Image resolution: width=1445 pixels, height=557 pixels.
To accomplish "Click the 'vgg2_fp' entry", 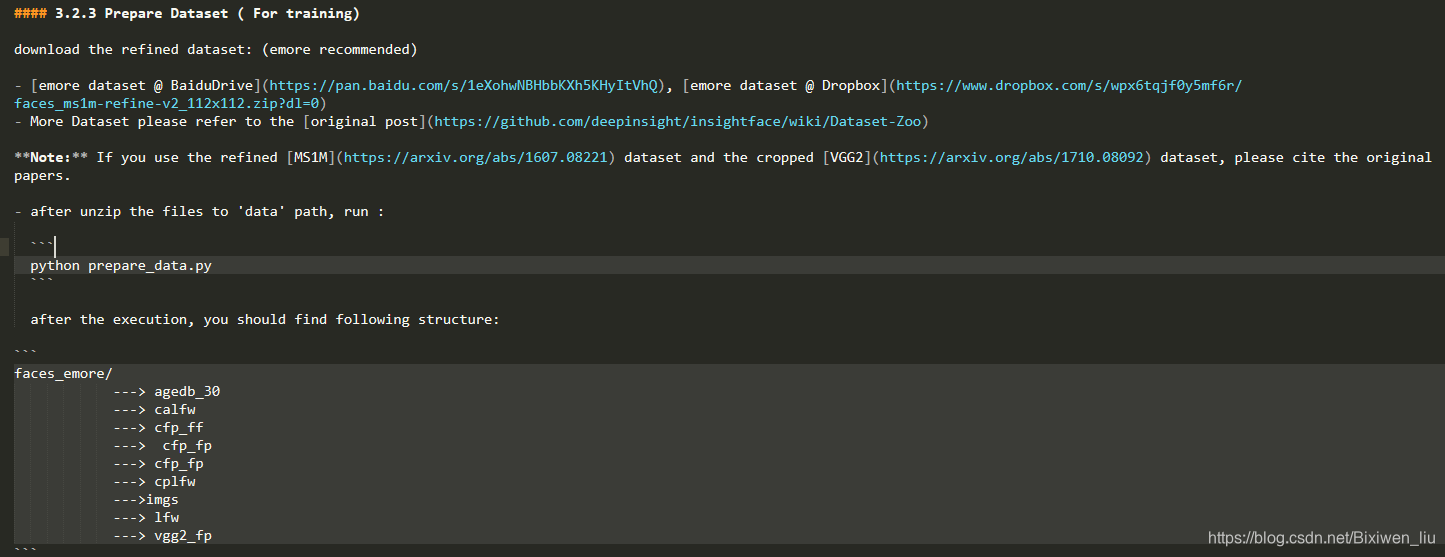I will coord(183,535).
